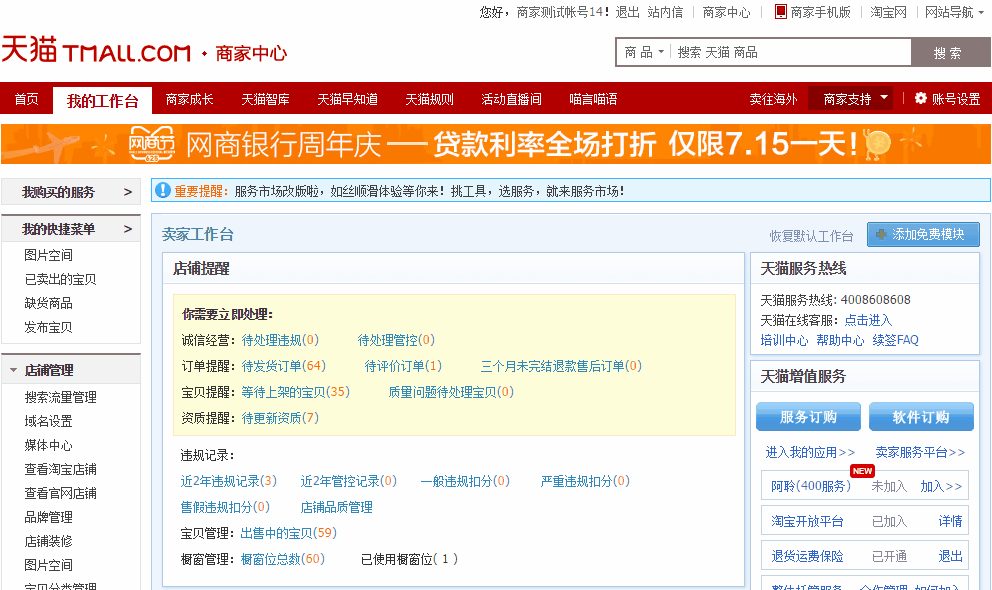Image resolution: width=992 pixels, height=590 pixels.
Task: Open the 天猫智库 tab
Action: coord(265,99)
